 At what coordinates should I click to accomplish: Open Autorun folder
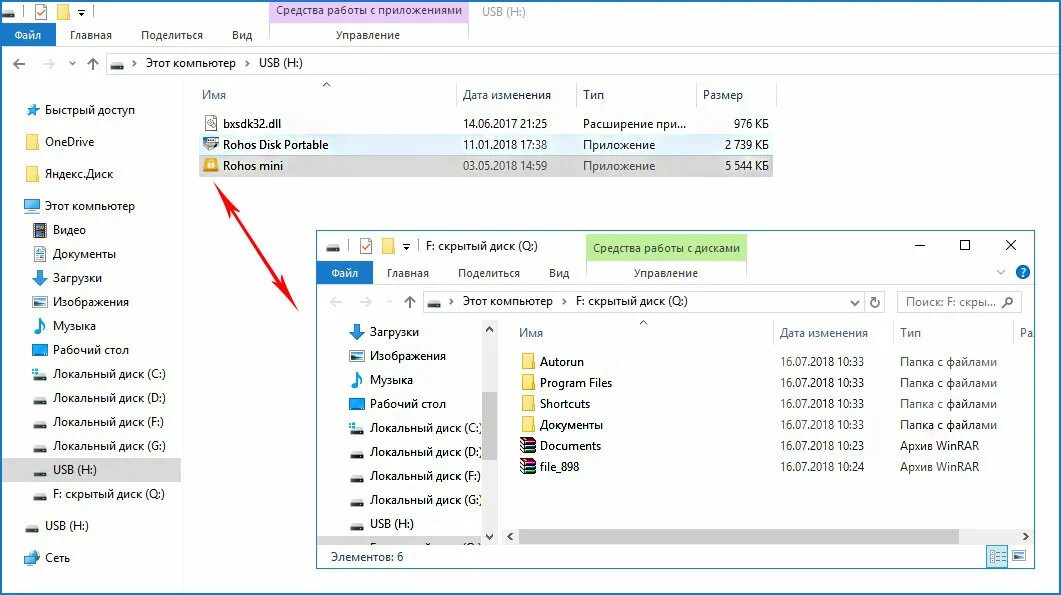562,361
